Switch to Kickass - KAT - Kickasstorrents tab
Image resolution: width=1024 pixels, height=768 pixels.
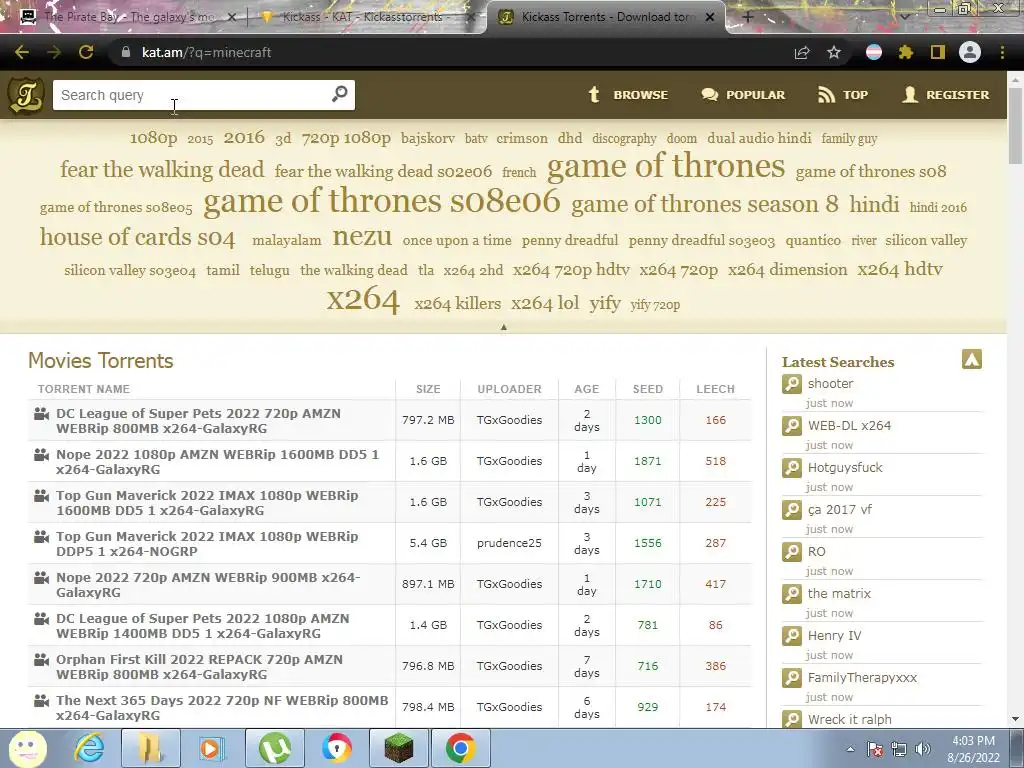coord(366,17)
